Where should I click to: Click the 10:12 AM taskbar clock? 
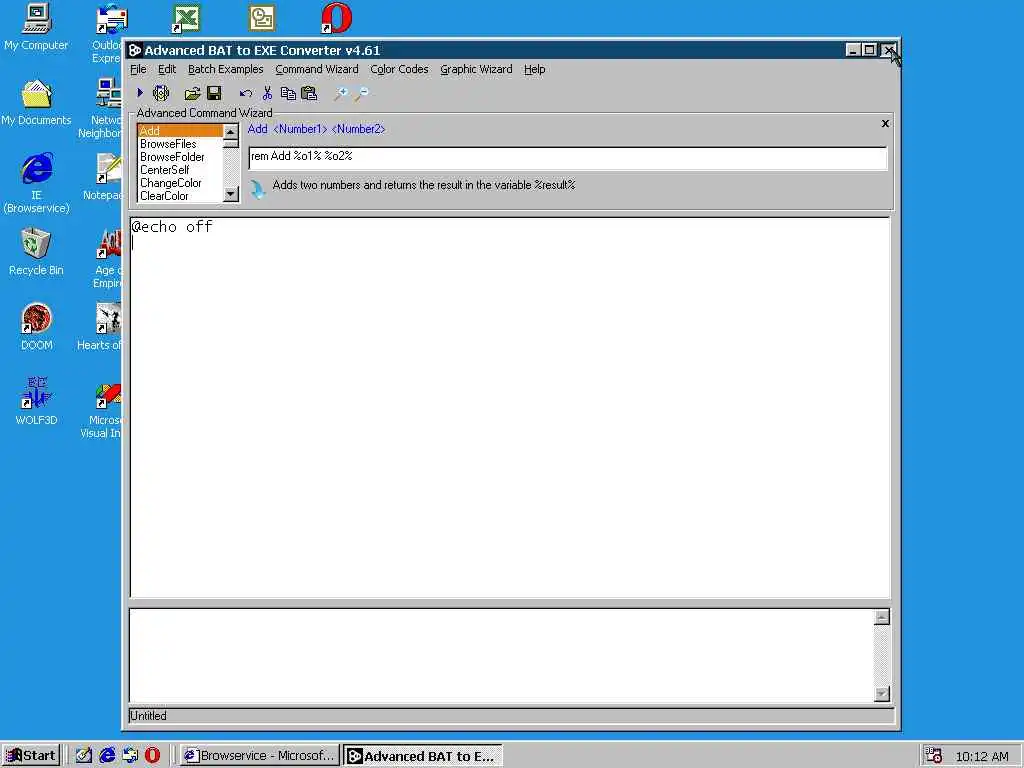point(982,756)
